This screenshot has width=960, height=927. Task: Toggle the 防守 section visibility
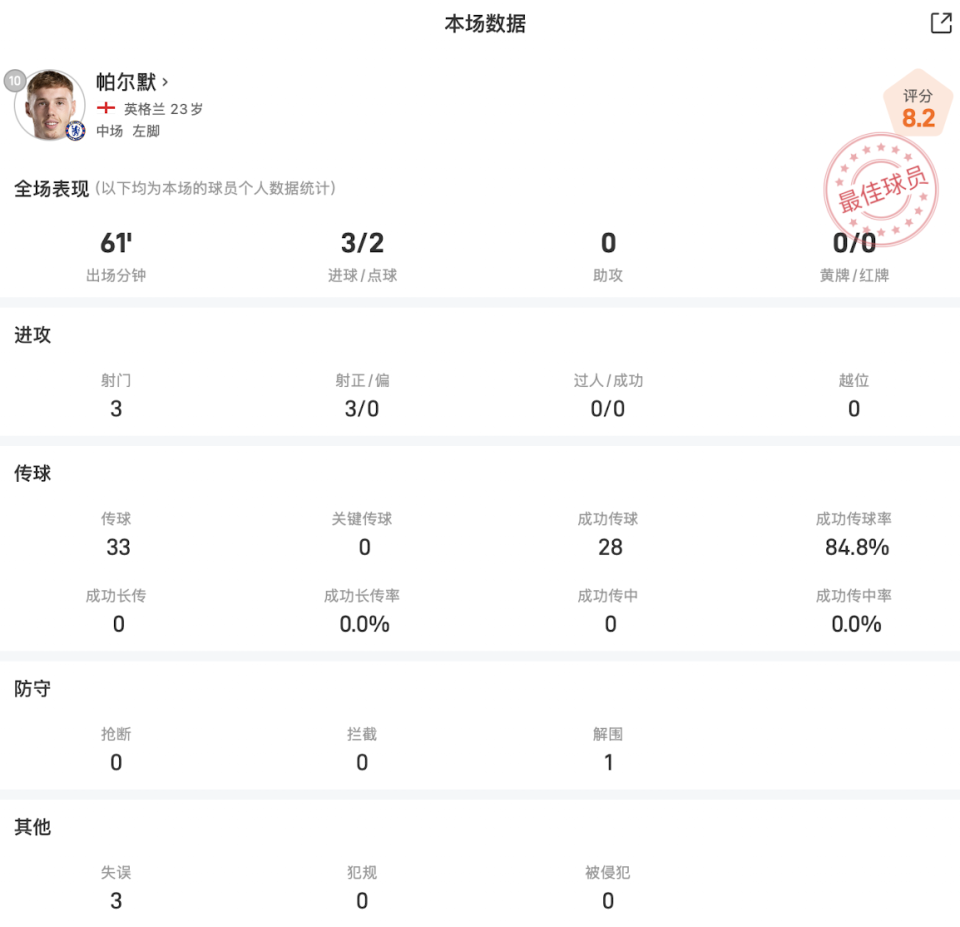click(x=33, y=689)
